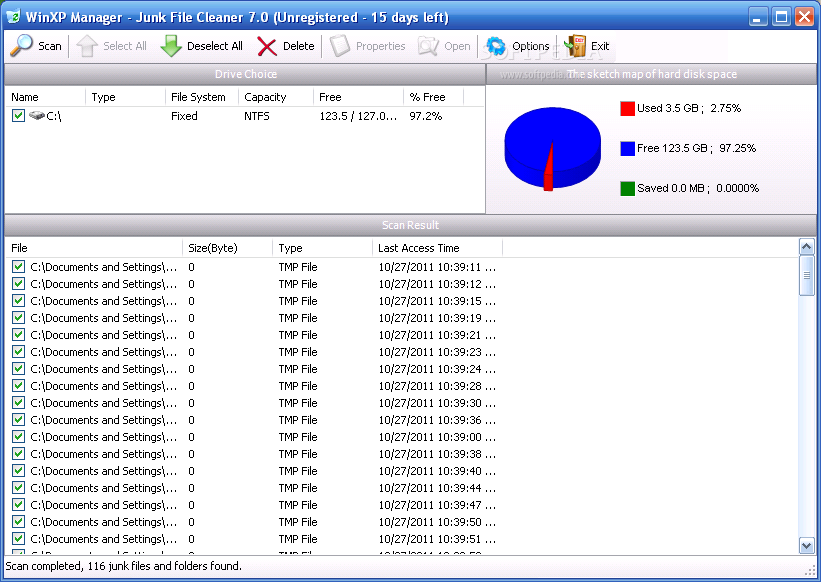The width and height of the screenshot is (821, 582).
Task: Uncheck the file accessed at 10:39:36
Action: (x=18, y=420)
